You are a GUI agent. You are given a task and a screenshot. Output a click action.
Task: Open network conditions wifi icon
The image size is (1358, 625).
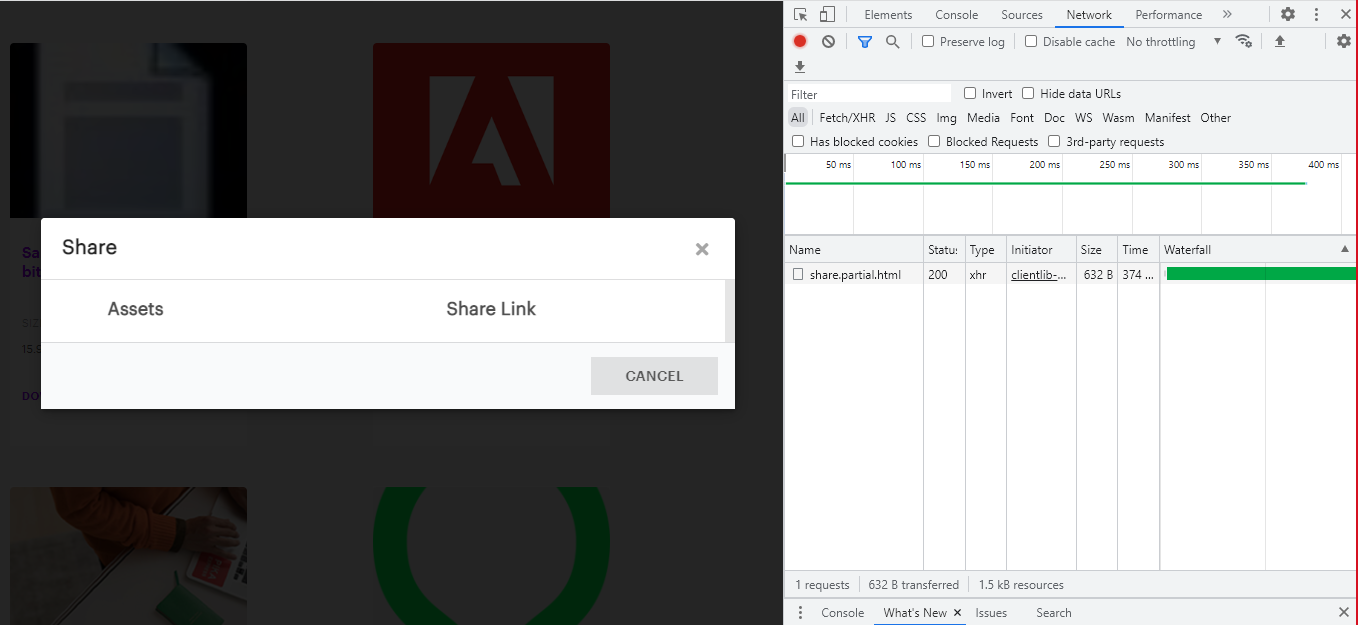(x=1244, y=41)
